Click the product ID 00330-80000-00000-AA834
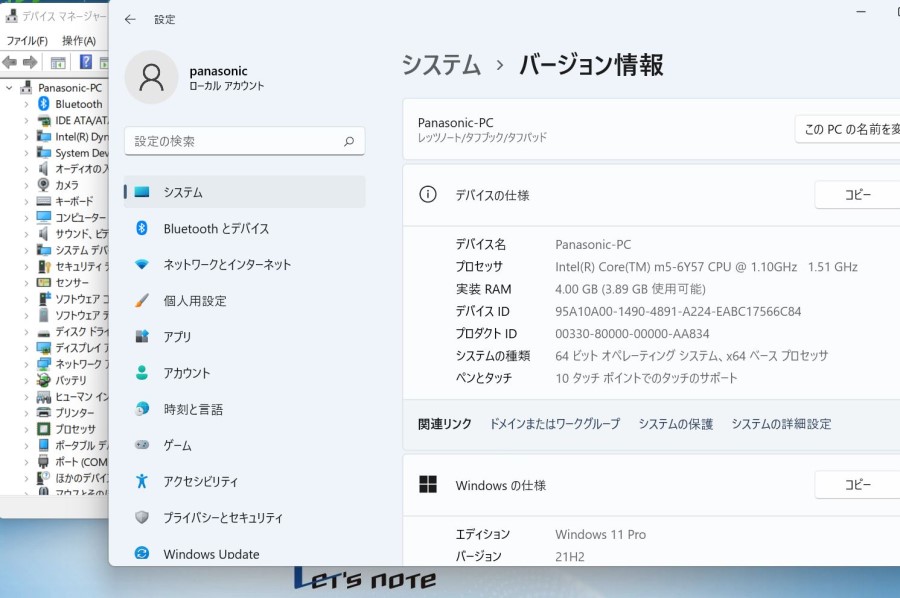This screenshot has height=598, width=900. point(632,334)
